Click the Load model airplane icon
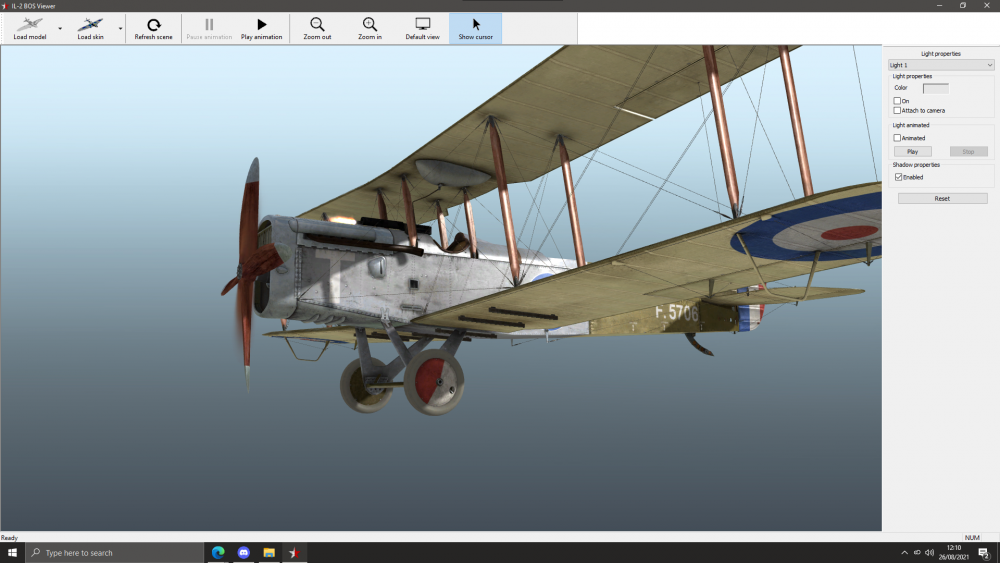This screenshot has height=563, width=1000. click(x=30, y=25)
